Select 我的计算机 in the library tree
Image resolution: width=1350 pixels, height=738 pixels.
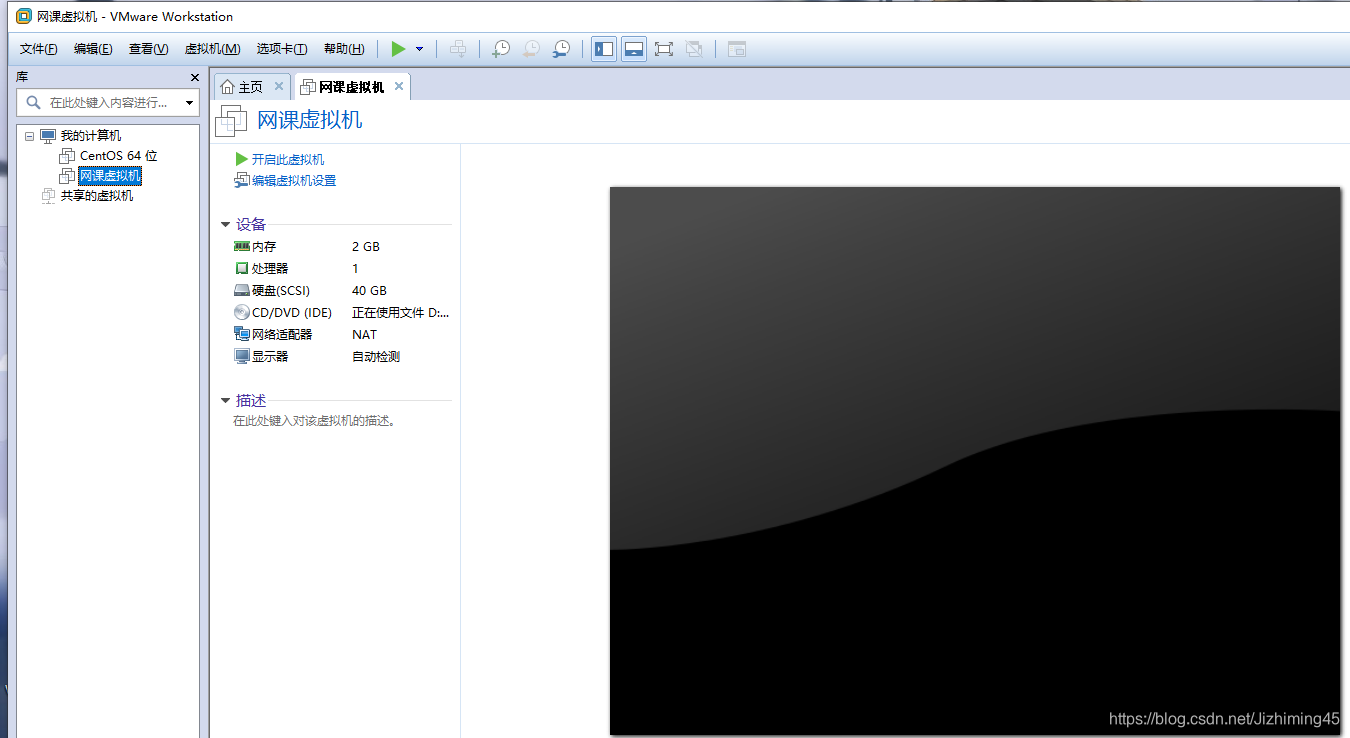click(x=91, y=136)
